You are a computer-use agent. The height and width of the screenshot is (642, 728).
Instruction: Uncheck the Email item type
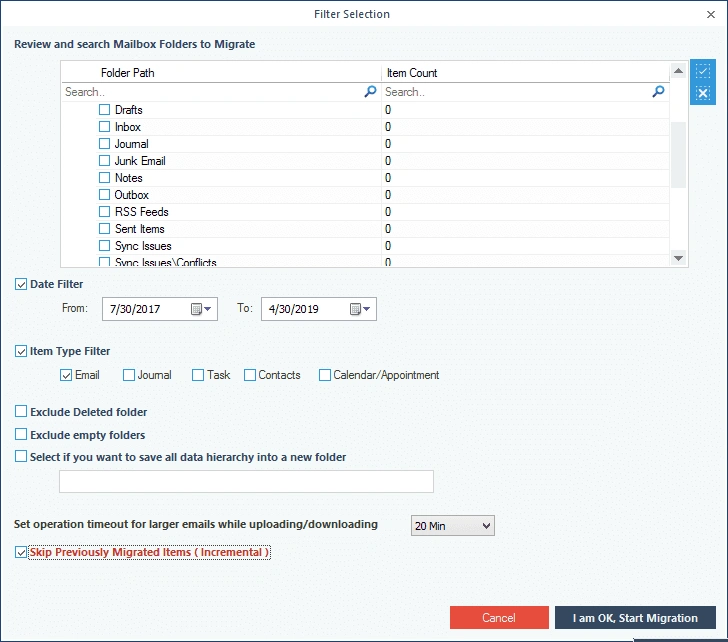(66, 375)
